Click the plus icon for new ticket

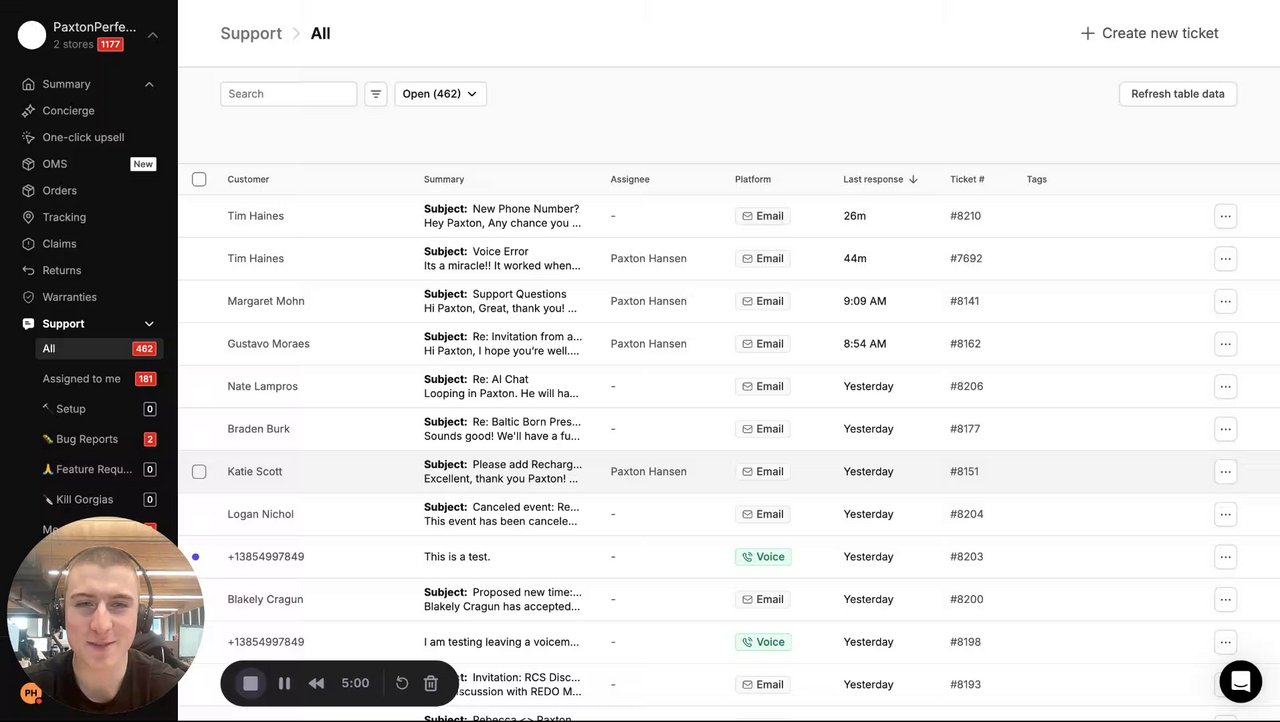coord(1087,33)
